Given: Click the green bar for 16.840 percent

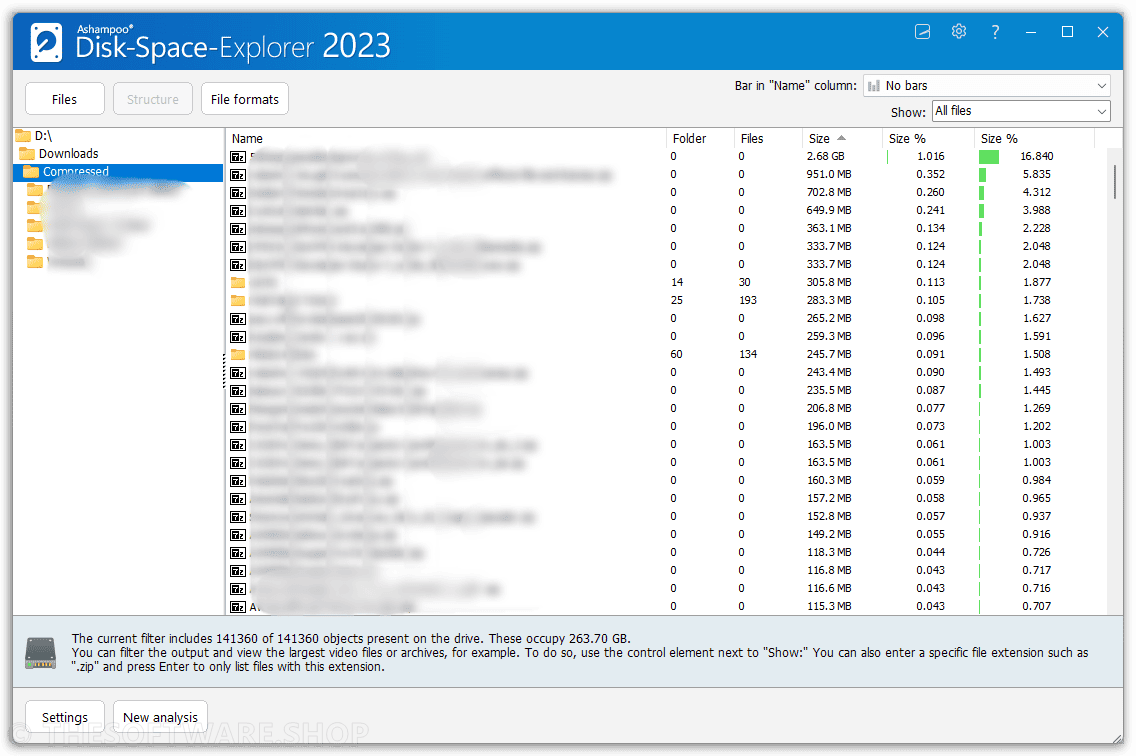Looking at the screenshot, I should point(989,157).
